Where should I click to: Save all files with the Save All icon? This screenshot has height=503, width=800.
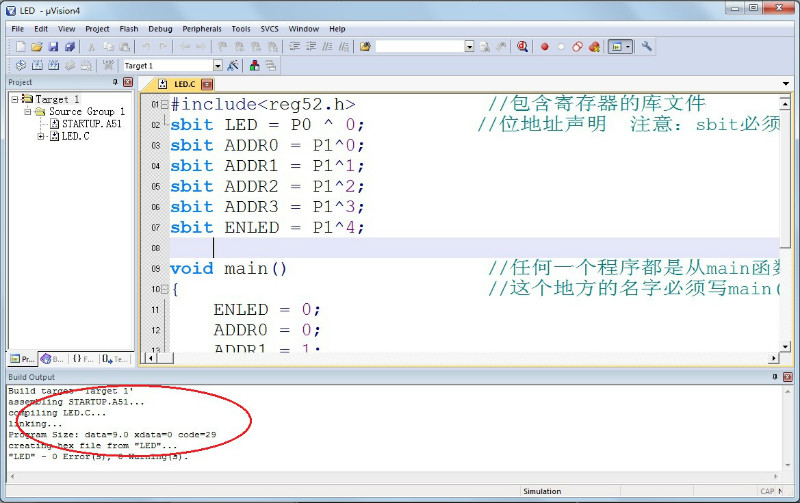pos(70,47)
